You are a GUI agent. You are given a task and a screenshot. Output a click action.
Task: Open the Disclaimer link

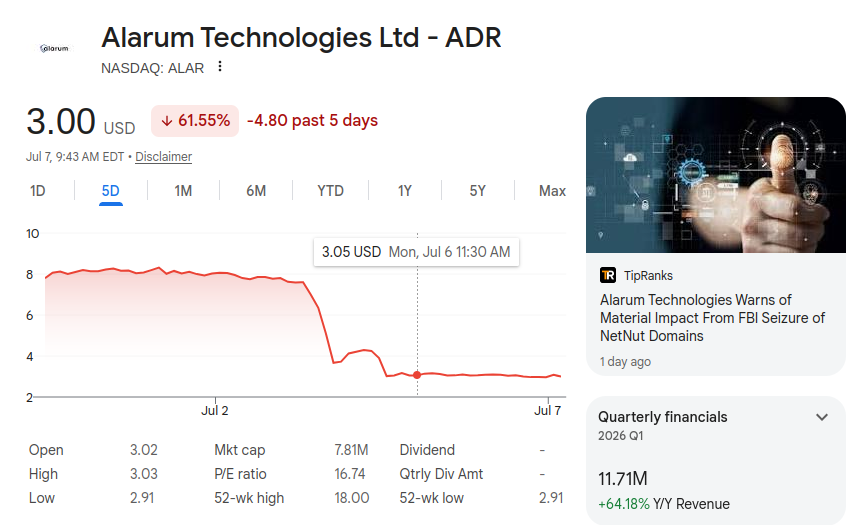point(164,157)
